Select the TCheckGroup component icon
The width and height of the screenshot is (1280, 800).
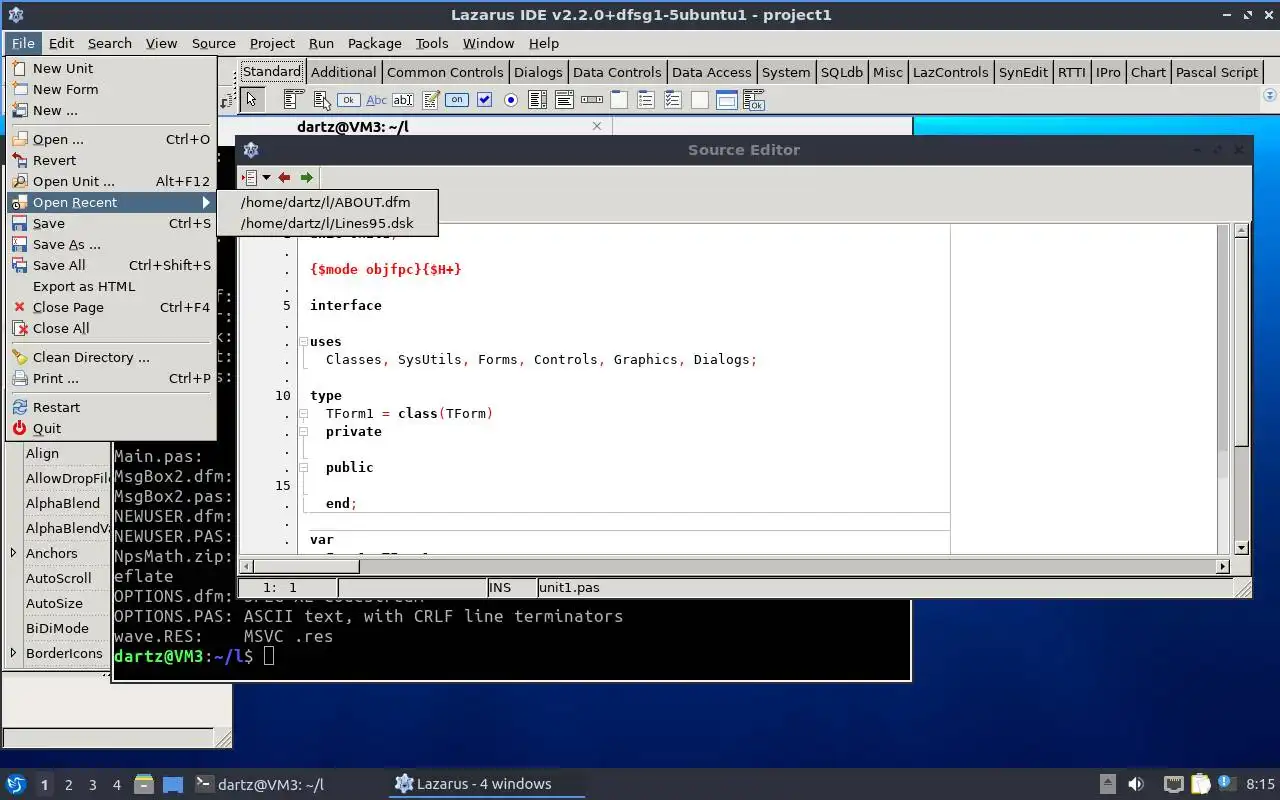coord(673,99)
